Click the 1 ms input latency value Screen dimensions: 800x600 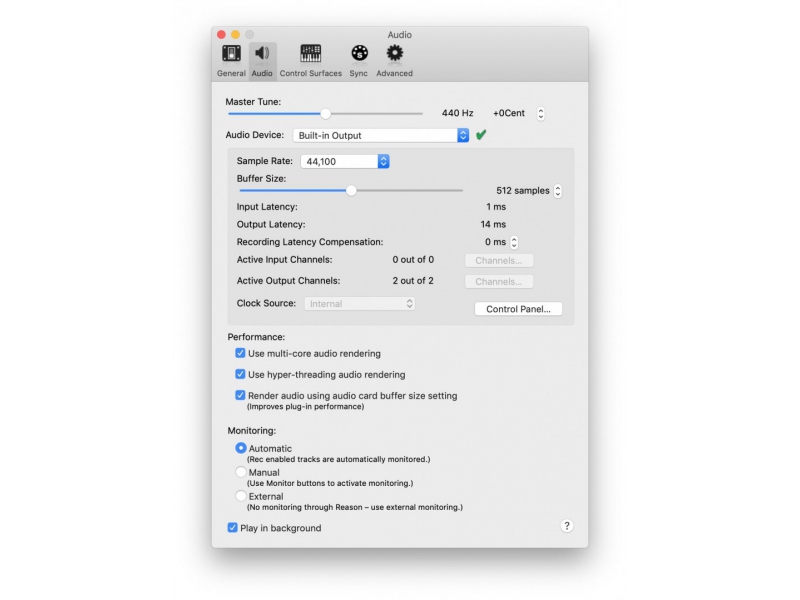click(x=495, y=207)
